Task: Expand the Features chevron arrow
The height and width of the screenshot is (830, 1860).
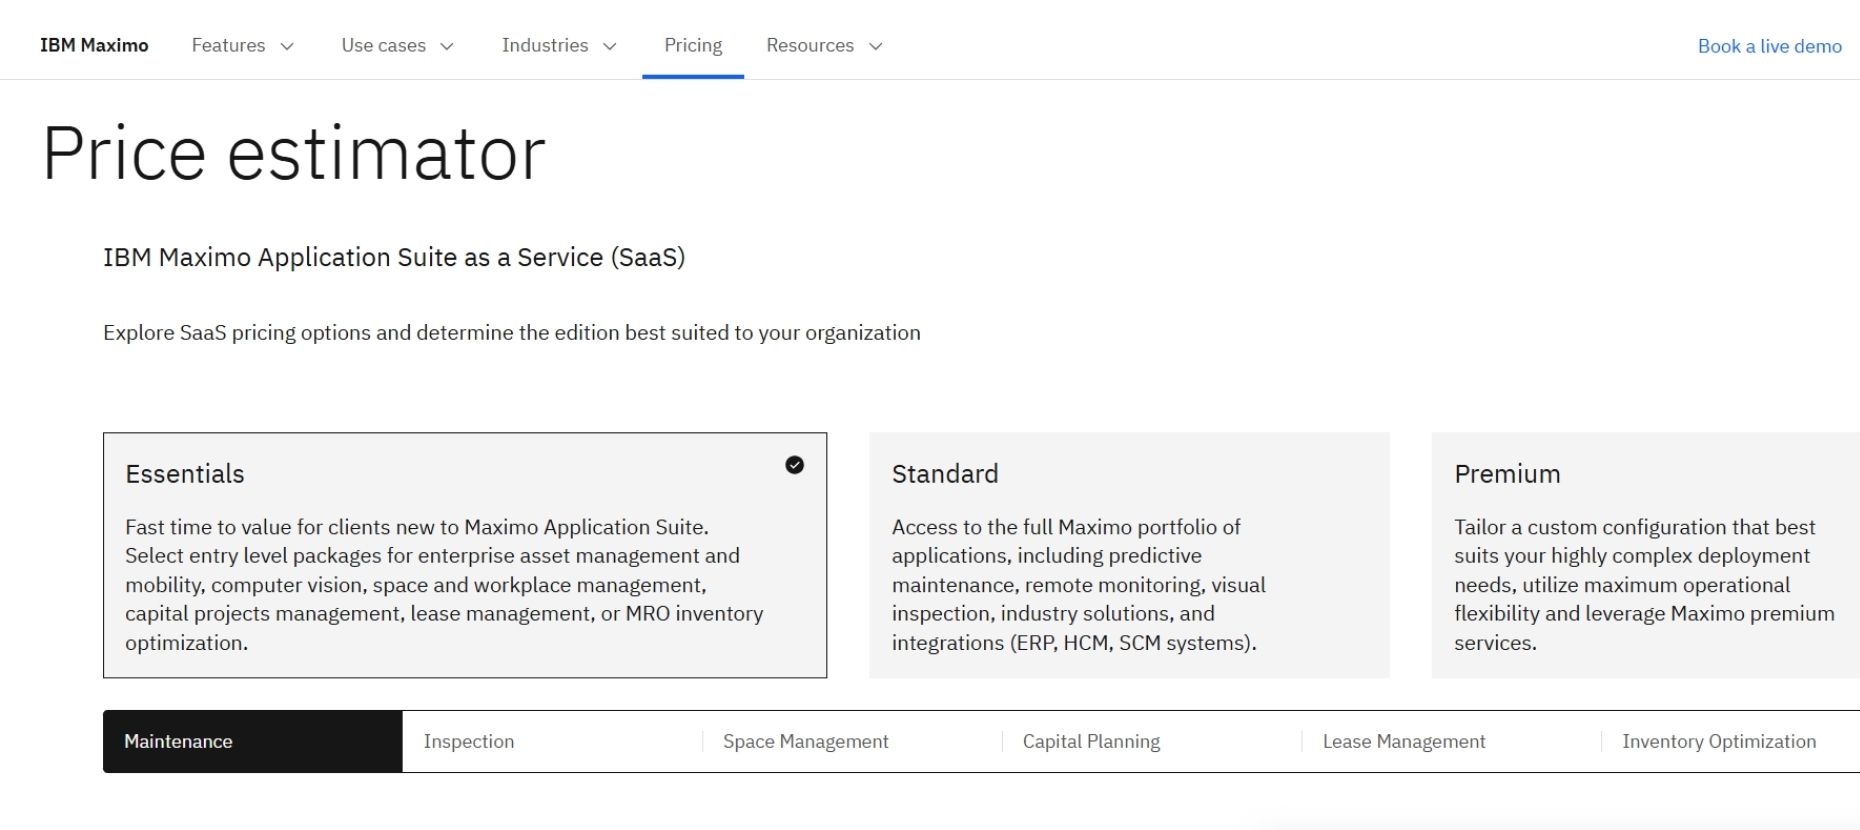Action: tap(287, 46)
